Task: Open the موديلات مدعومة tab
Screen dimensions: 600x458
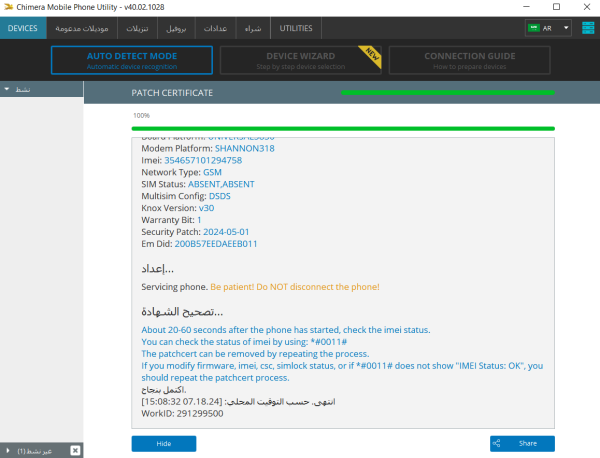Action: tap(82, 28)
